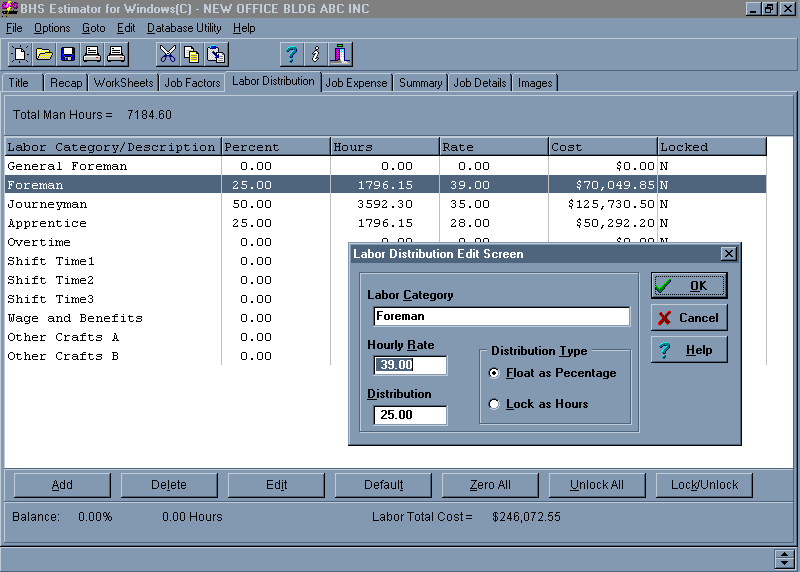The height and width of the screenshot is (572, 800).
Task: Open the File menu
Action: [x=14, y=28]
